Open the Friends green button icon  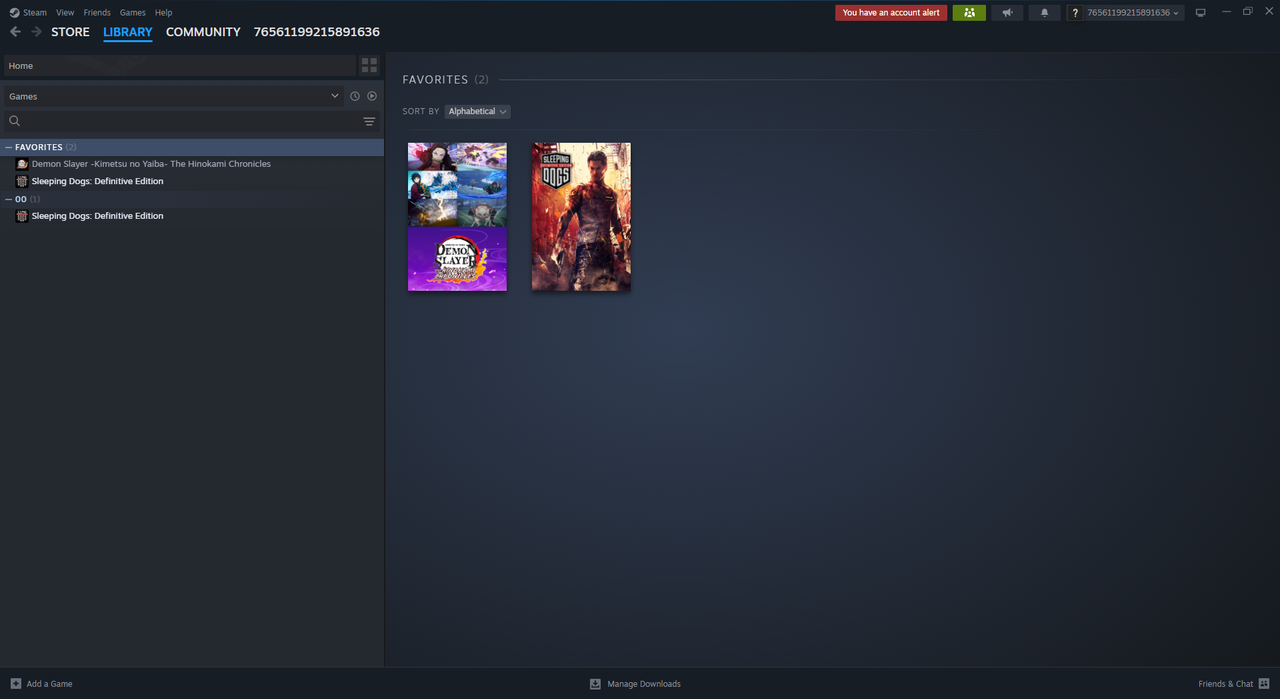coord(969,13)
